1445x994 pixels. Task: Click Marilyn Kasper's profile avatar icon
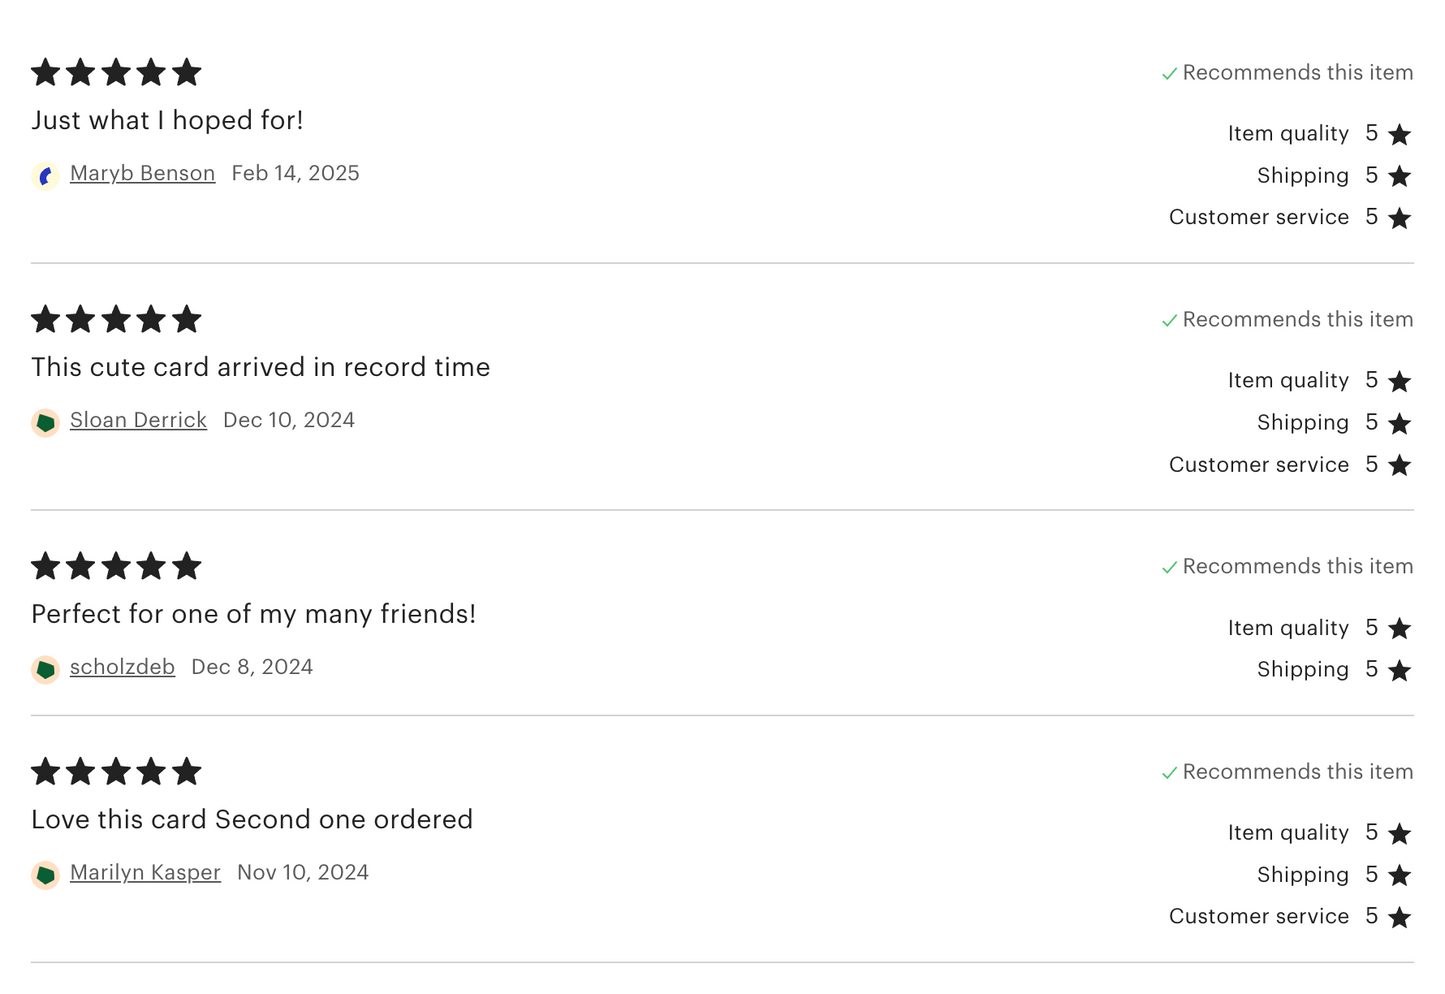45,875
